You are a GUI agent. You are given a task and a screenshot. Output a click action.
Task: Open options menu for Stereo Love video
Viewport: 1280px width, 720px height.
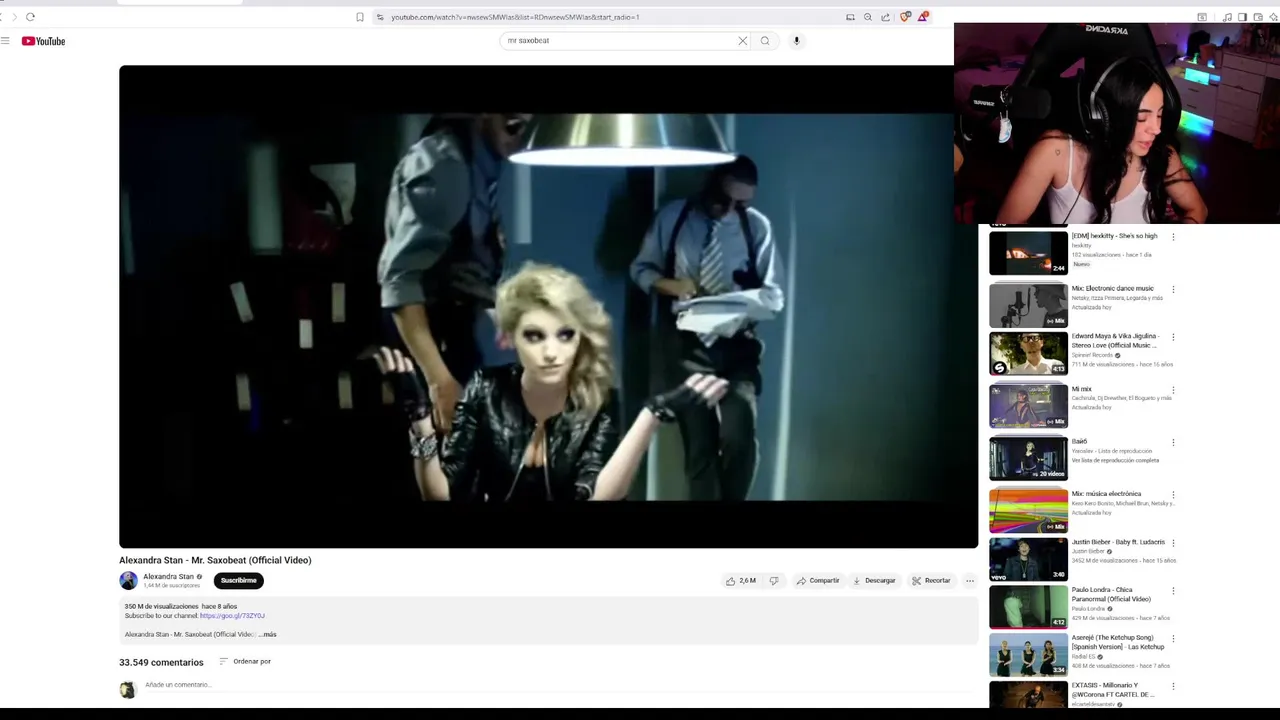click(1173, 338)
